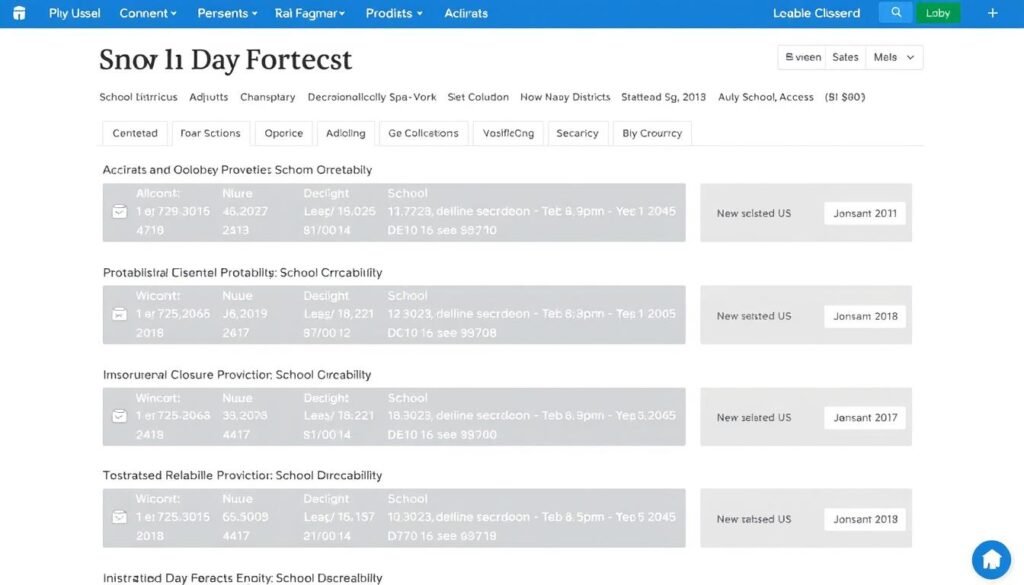
Task: Switch to the Centetad tab
Action: click(135, 132)
